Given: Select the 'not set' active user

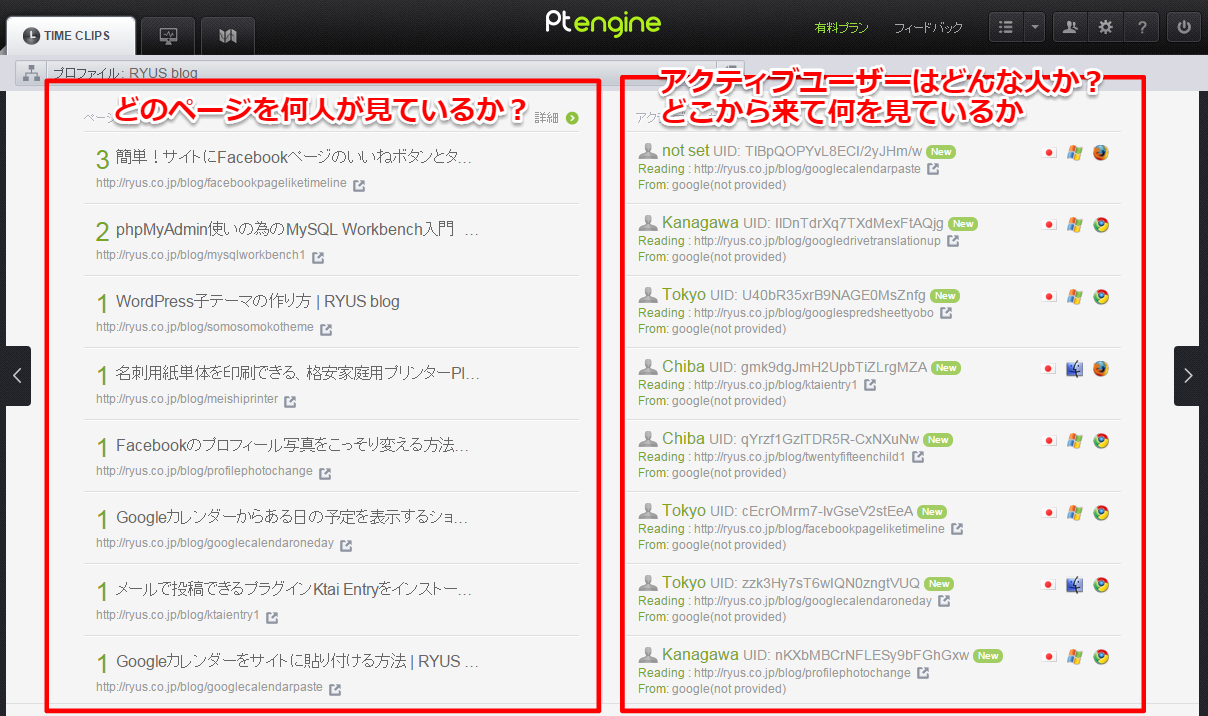Looking at the screenshot, I should [685, 151].
